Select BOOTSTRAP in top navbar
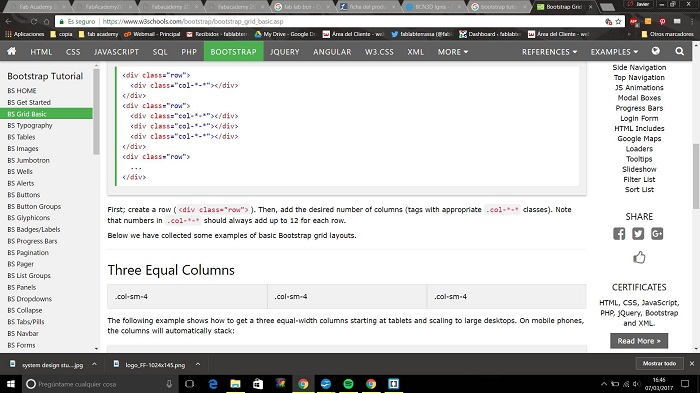This screenshot has height=393, width=700. click(233, 52)
